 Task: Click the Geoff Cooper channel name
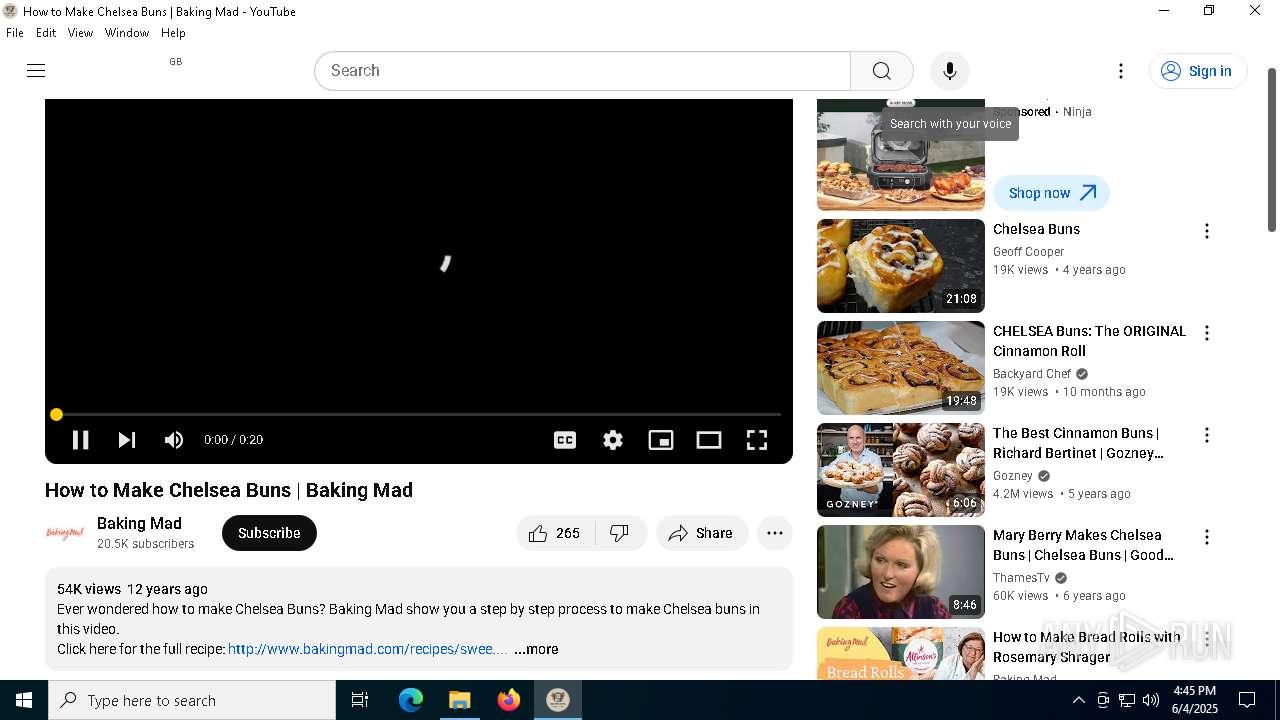(1028, 252)
